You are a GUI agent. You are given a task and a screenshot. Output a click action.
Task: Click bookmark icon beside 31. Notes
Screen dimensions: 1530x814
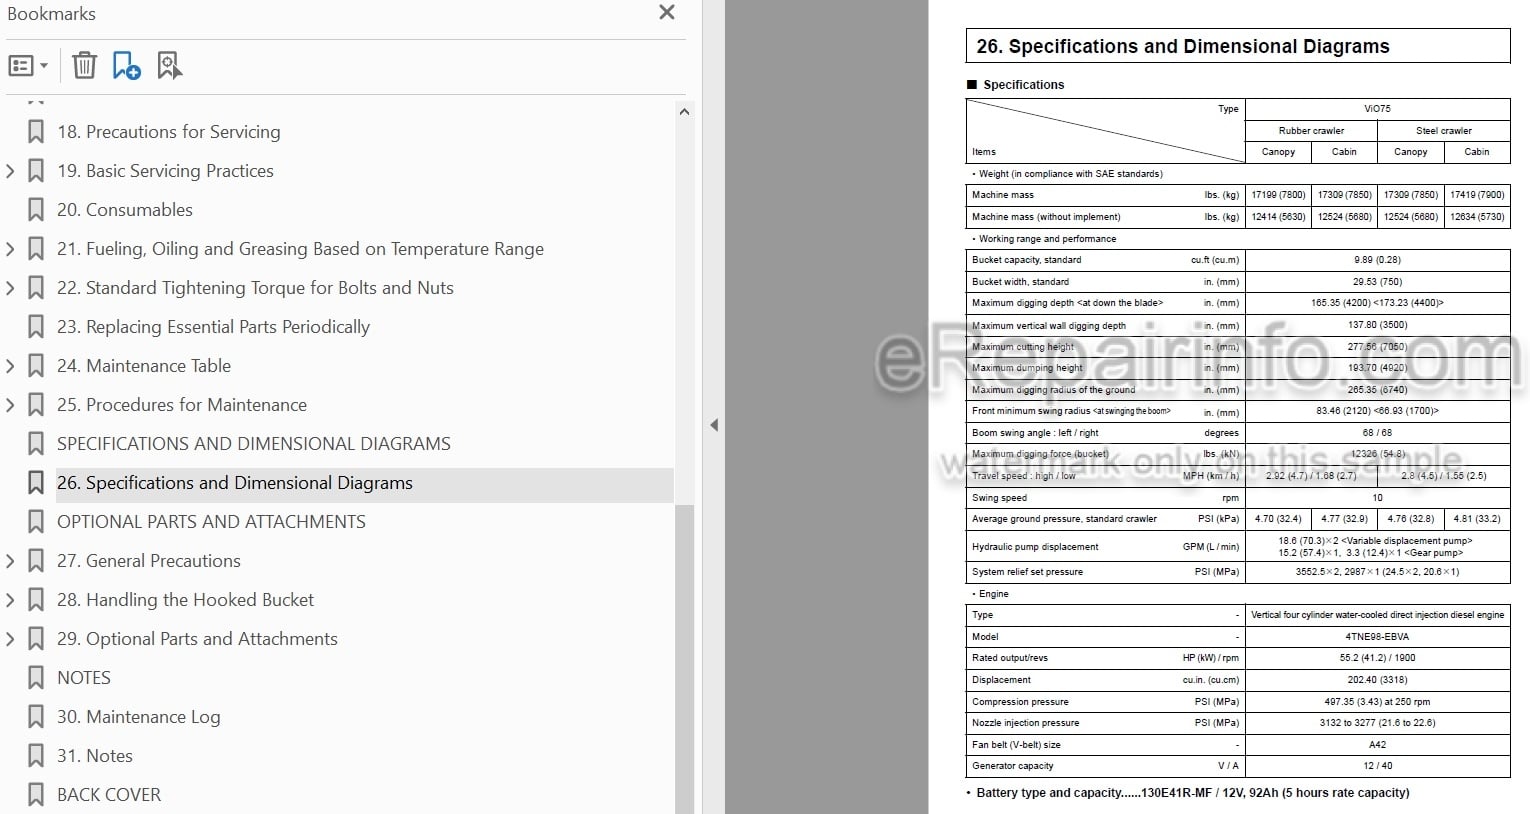36,756
